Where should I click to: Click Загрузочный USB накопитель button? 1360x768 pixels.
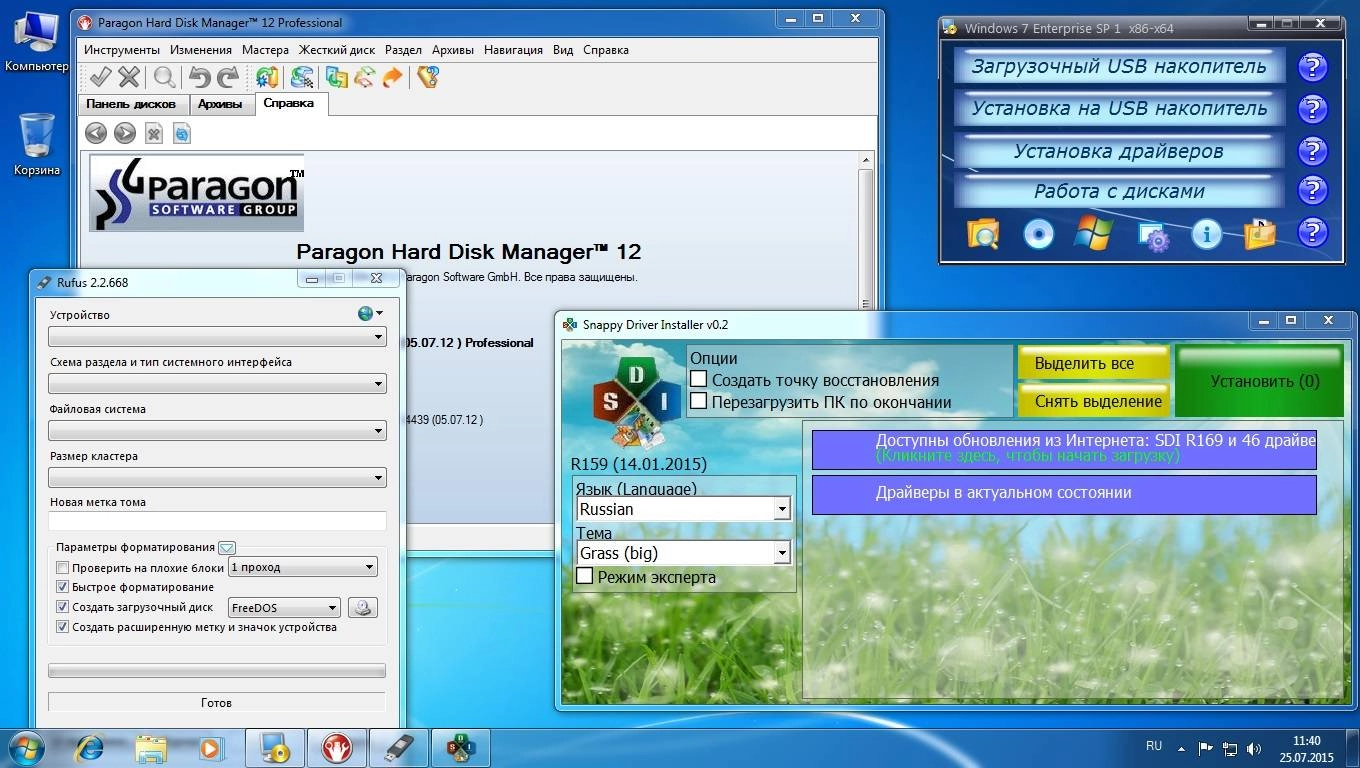[1119, 67]
